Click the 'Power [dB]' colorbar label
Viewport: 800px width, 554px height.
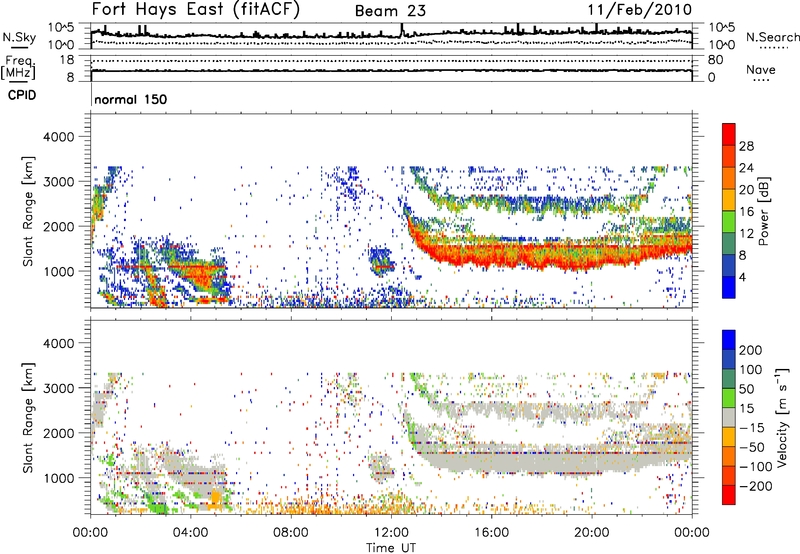764,211
